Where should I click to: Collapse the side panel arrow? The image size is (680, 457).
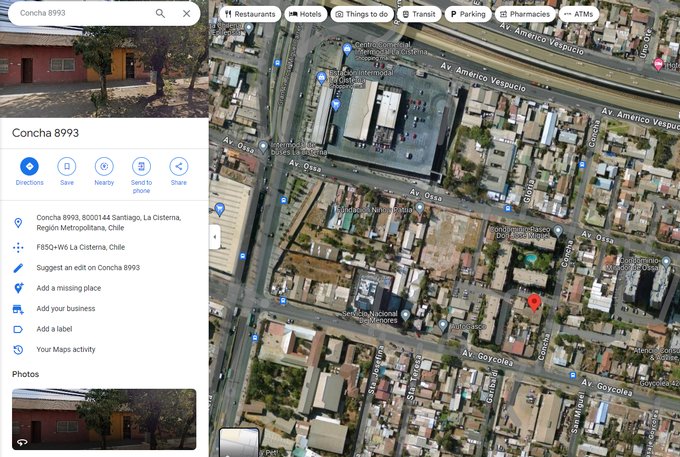pos(214,237)
